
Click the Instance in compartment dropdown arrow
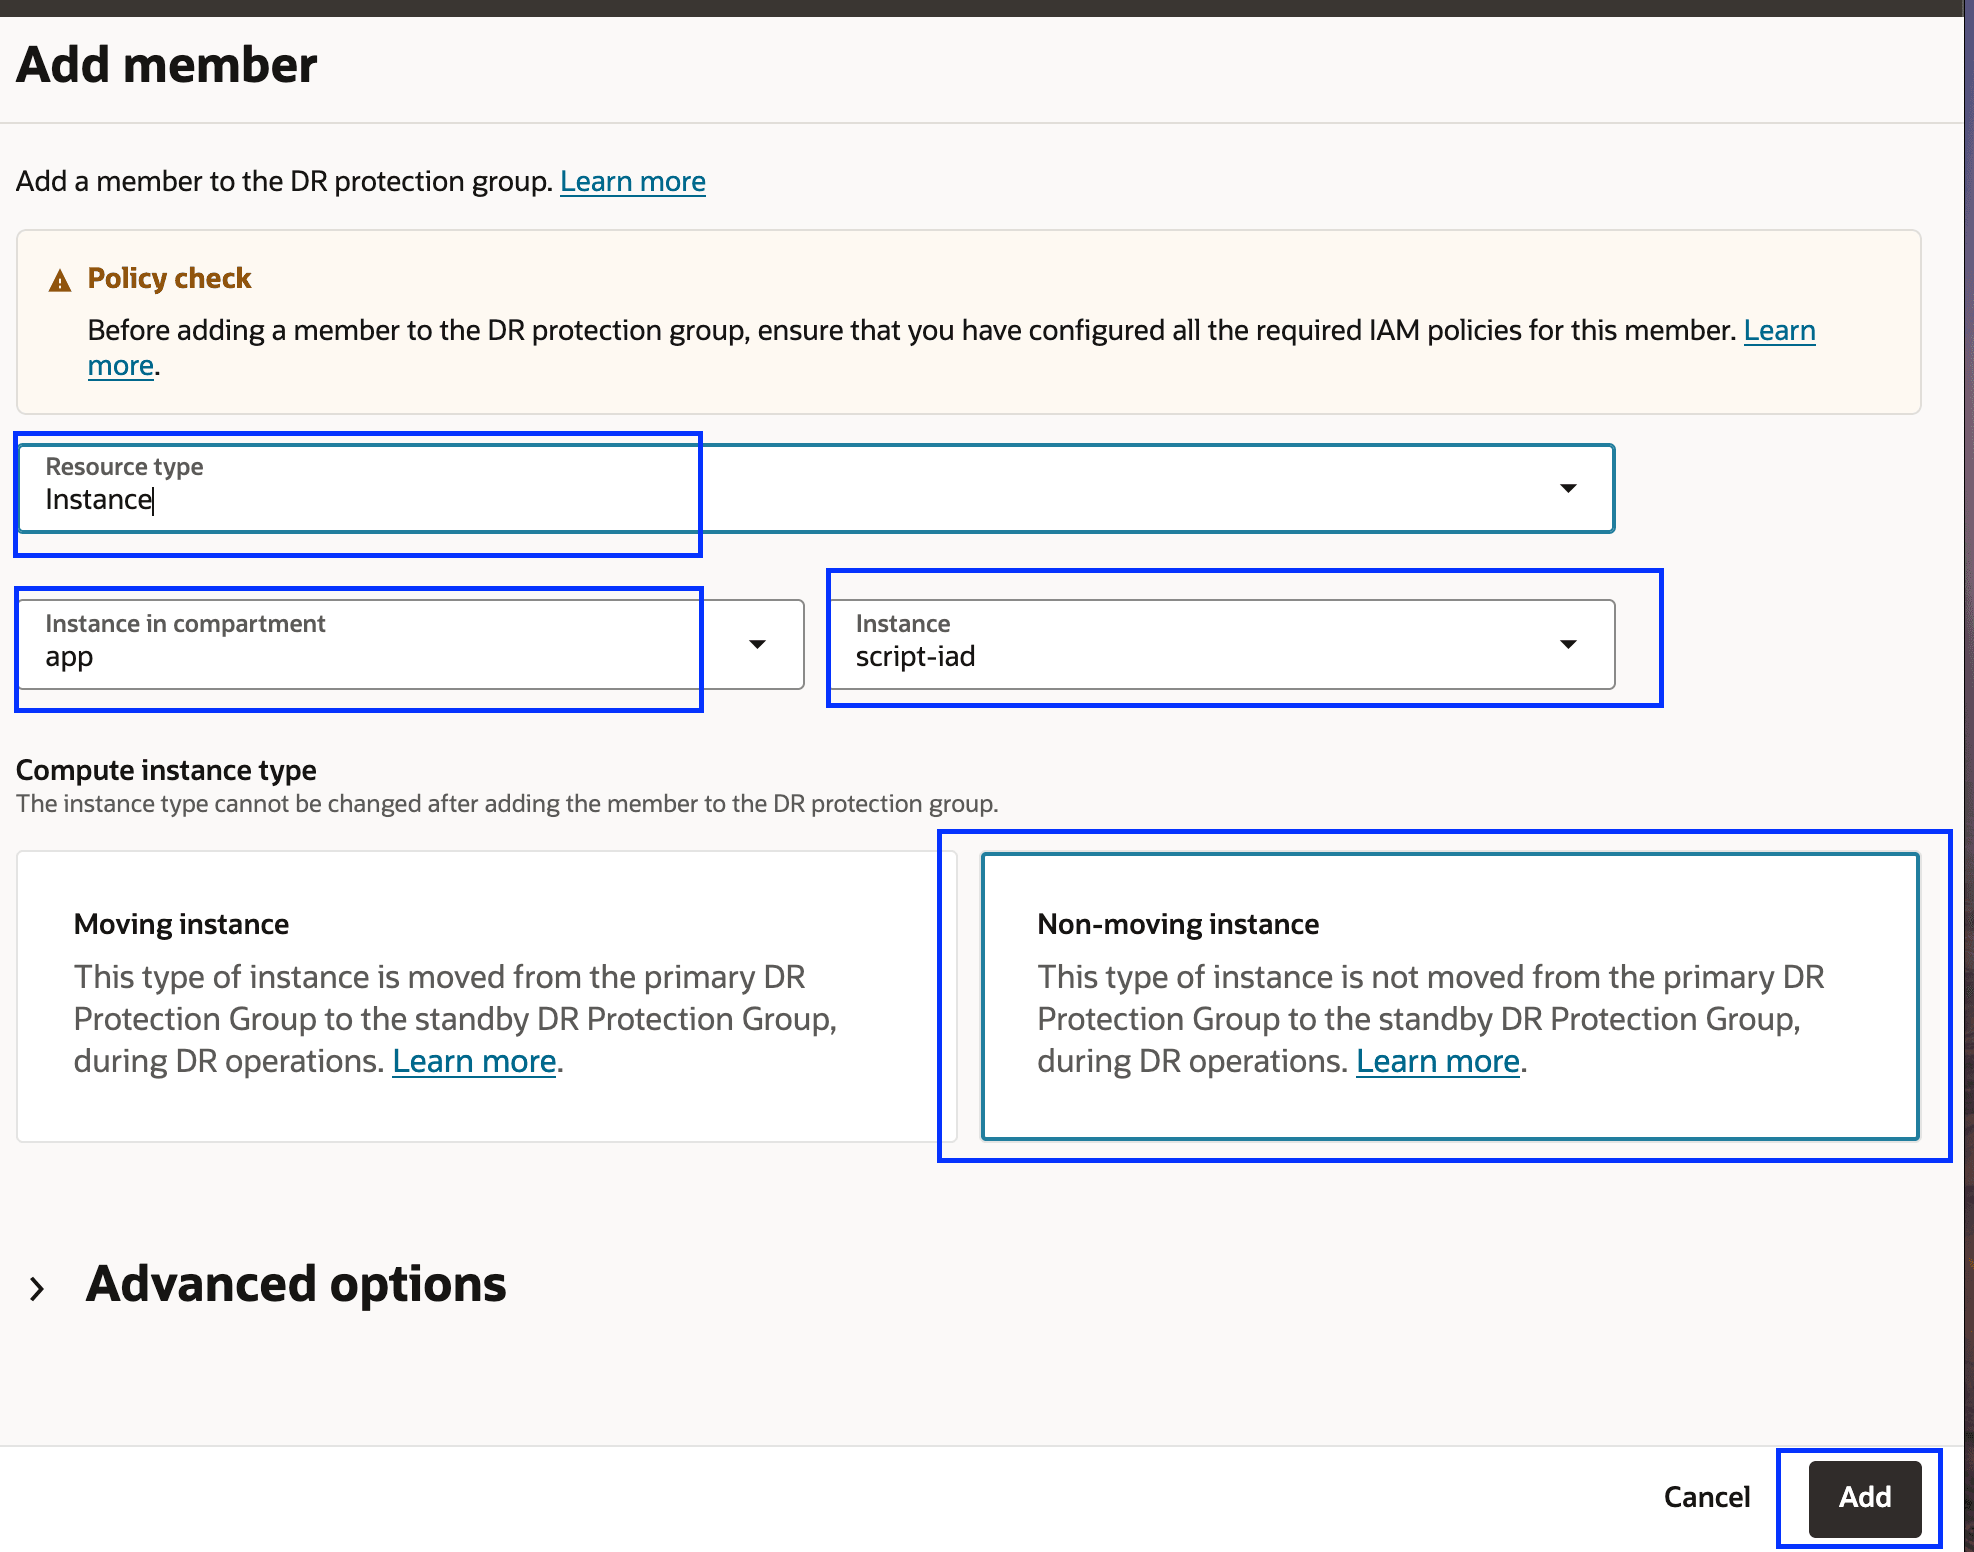[x=757, y=645]
